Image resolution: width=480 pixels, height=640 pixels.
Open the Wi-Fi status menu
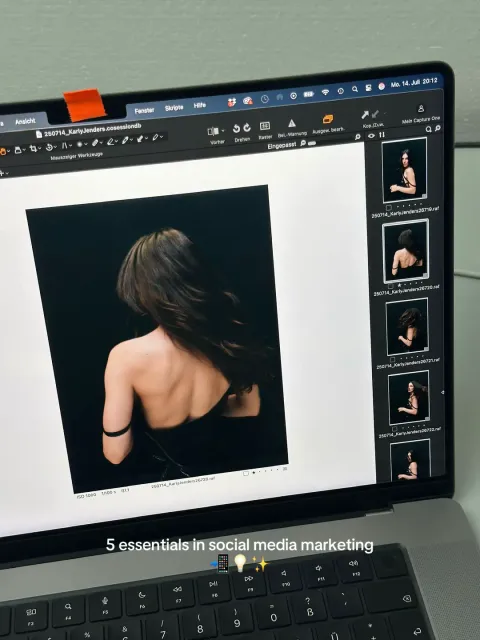tap(325, 92)
